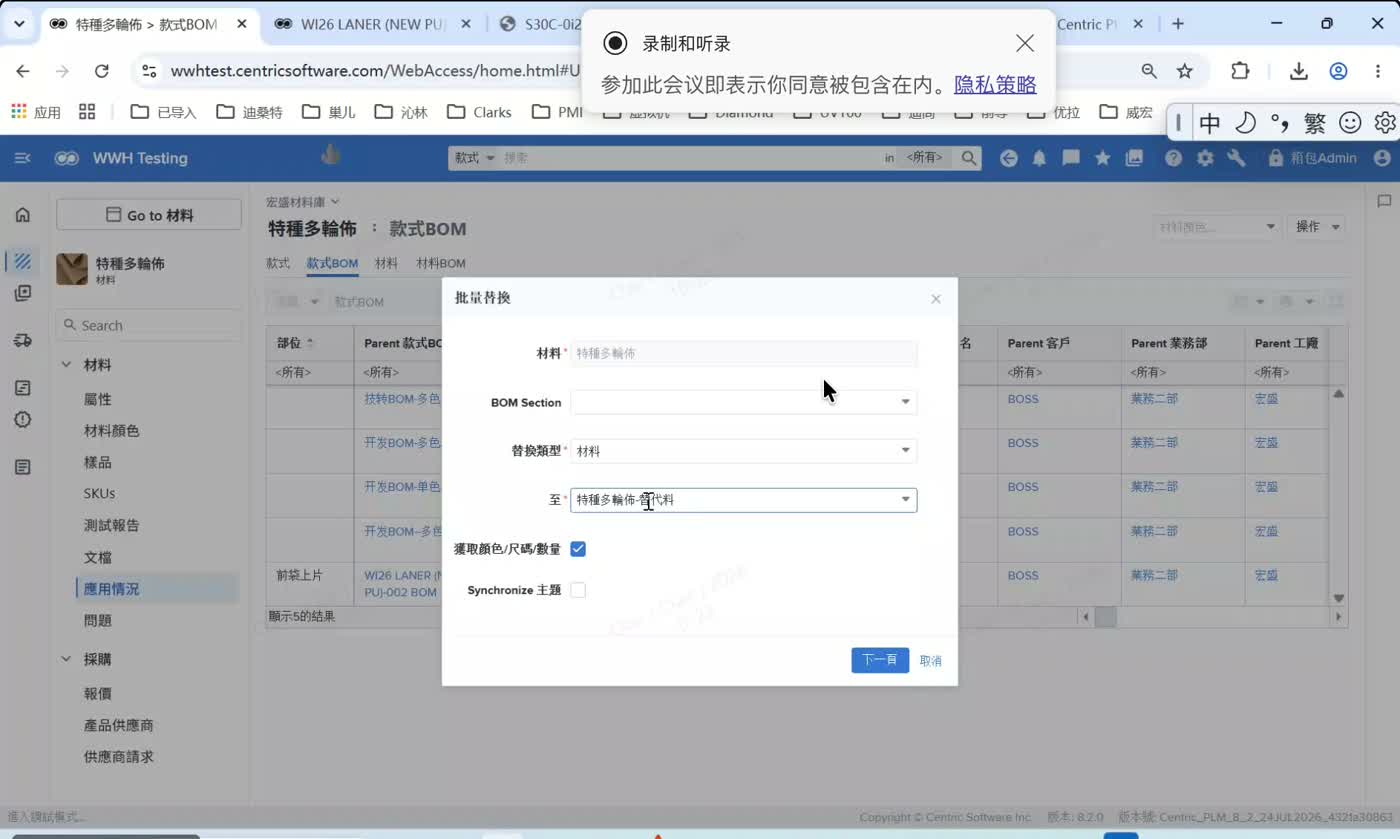This screenshot has height=839, width=1400.
Task: Open the help question mark icon
Action: (1174, 158)
